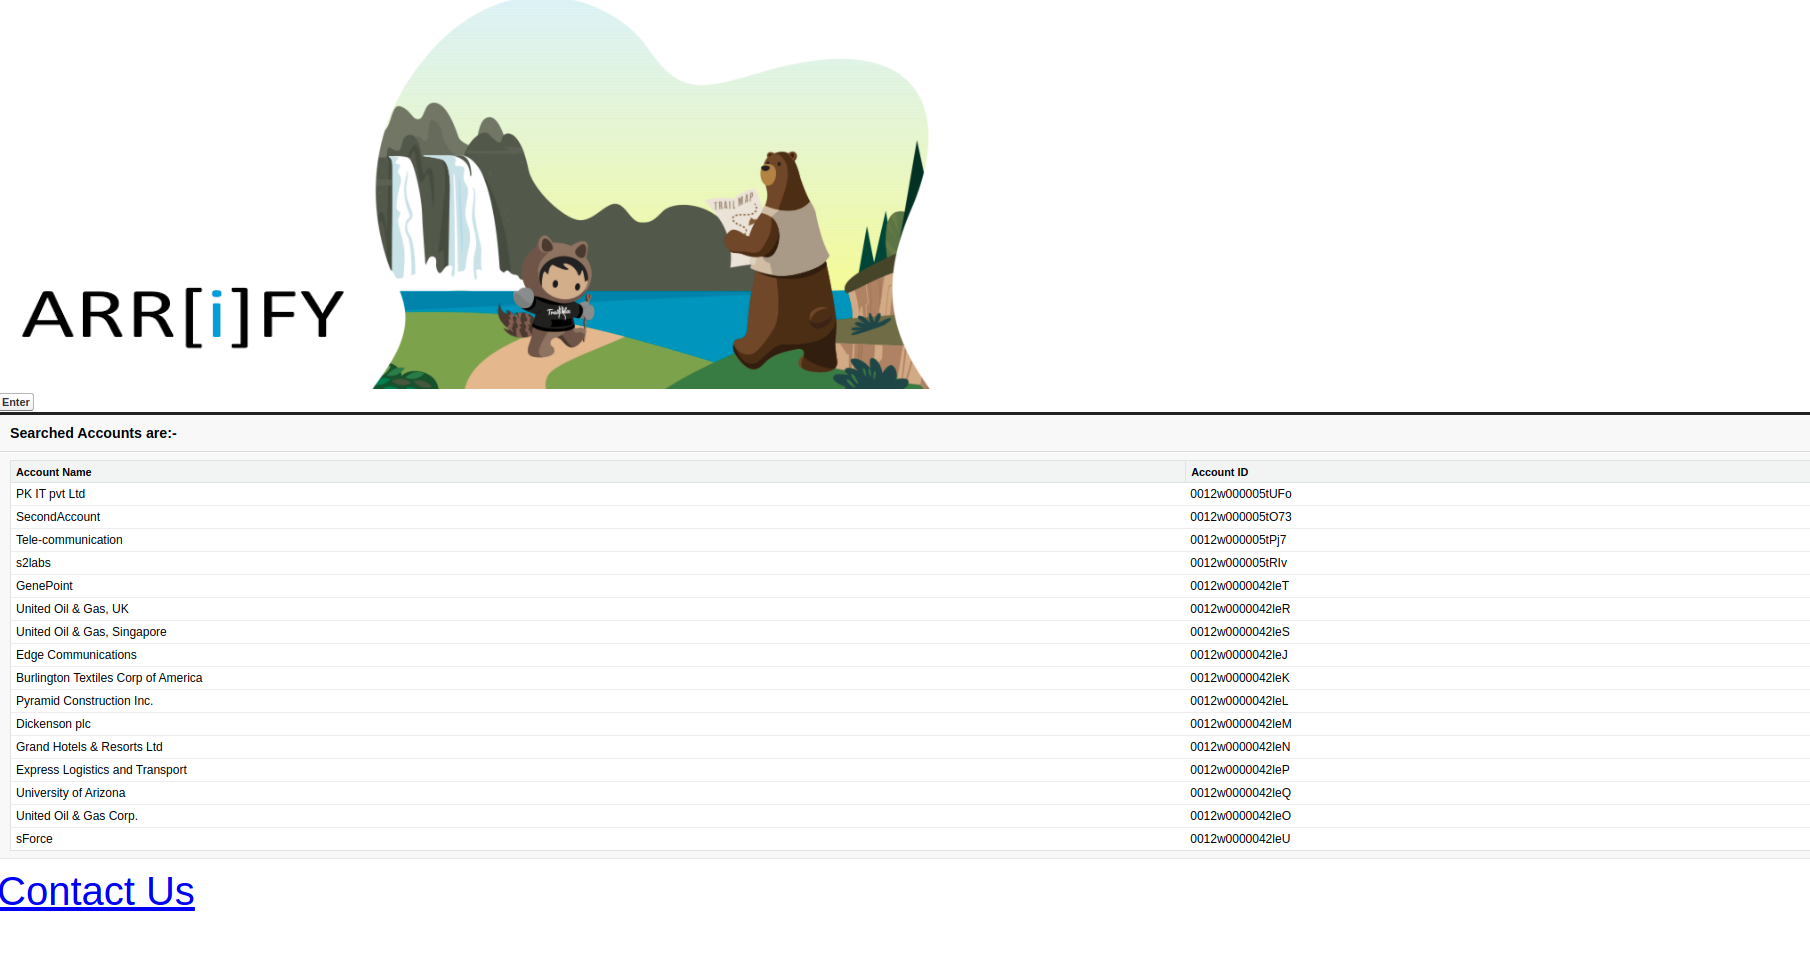
Task: Select Grand Hotels & Resorts Ltd
Action: [x=89, y=747]
